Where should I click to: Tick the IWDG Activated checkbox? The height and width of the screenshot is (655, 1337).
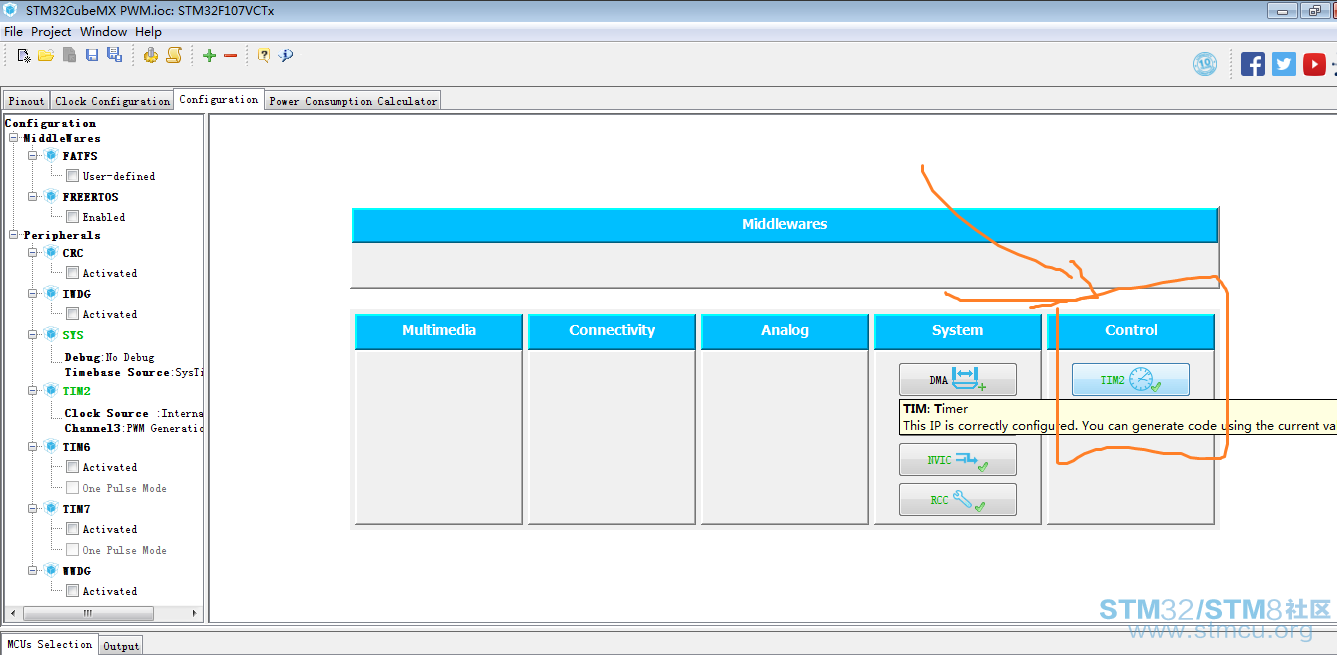(x=73, y=314)
